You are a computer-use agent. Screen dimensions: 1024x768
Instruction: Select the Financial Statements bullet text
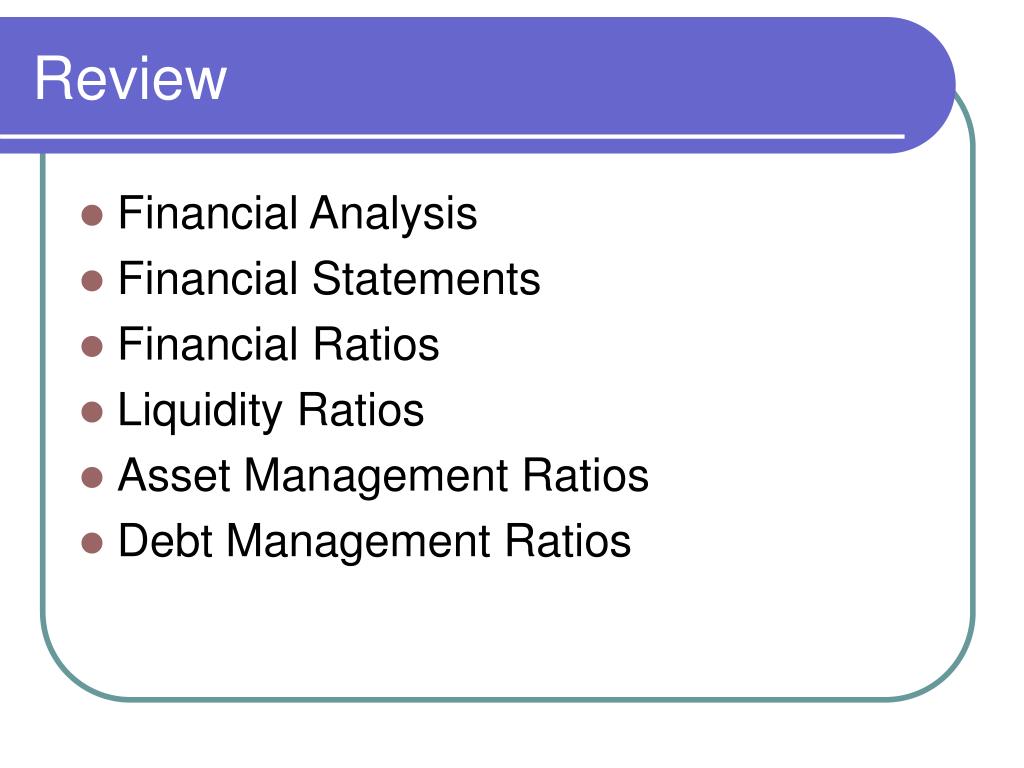coord(329,279)
